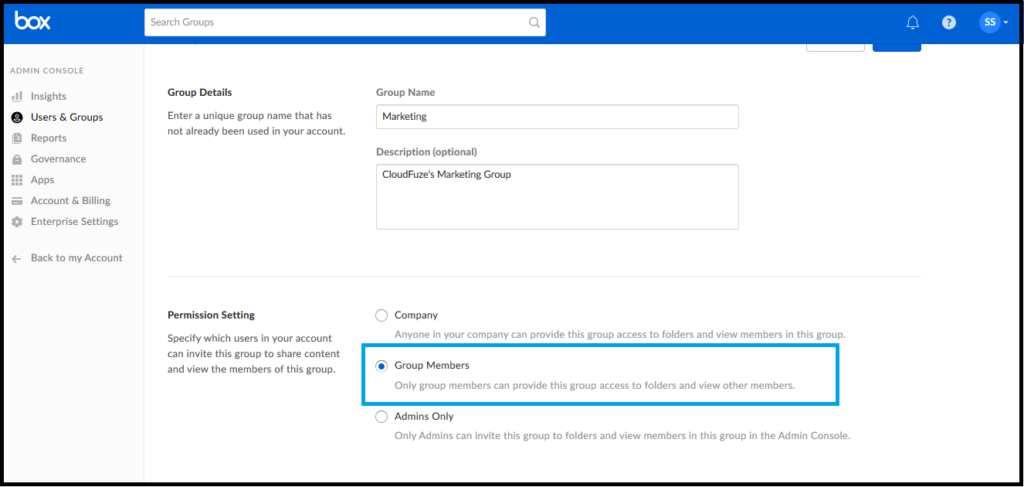
Task: Click Back to my Account link
Action: 76,259
